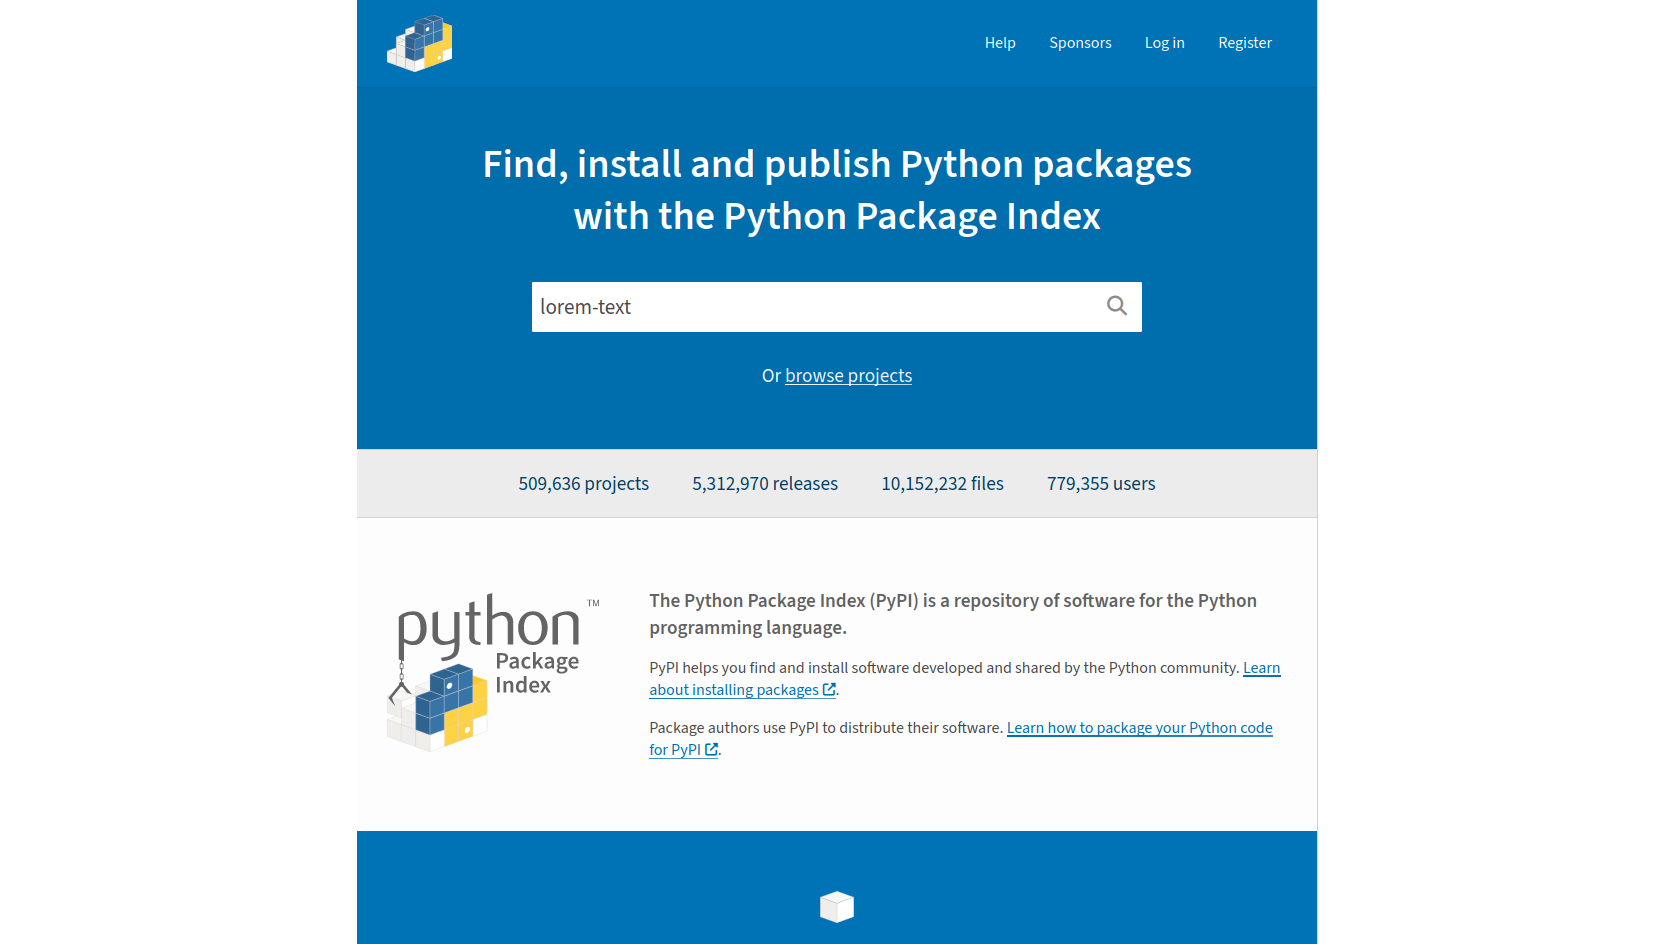The height and width of the screenshot is (944, 1678).
Task: Click the PyPI logo in the header
Action: click(420, 43)
